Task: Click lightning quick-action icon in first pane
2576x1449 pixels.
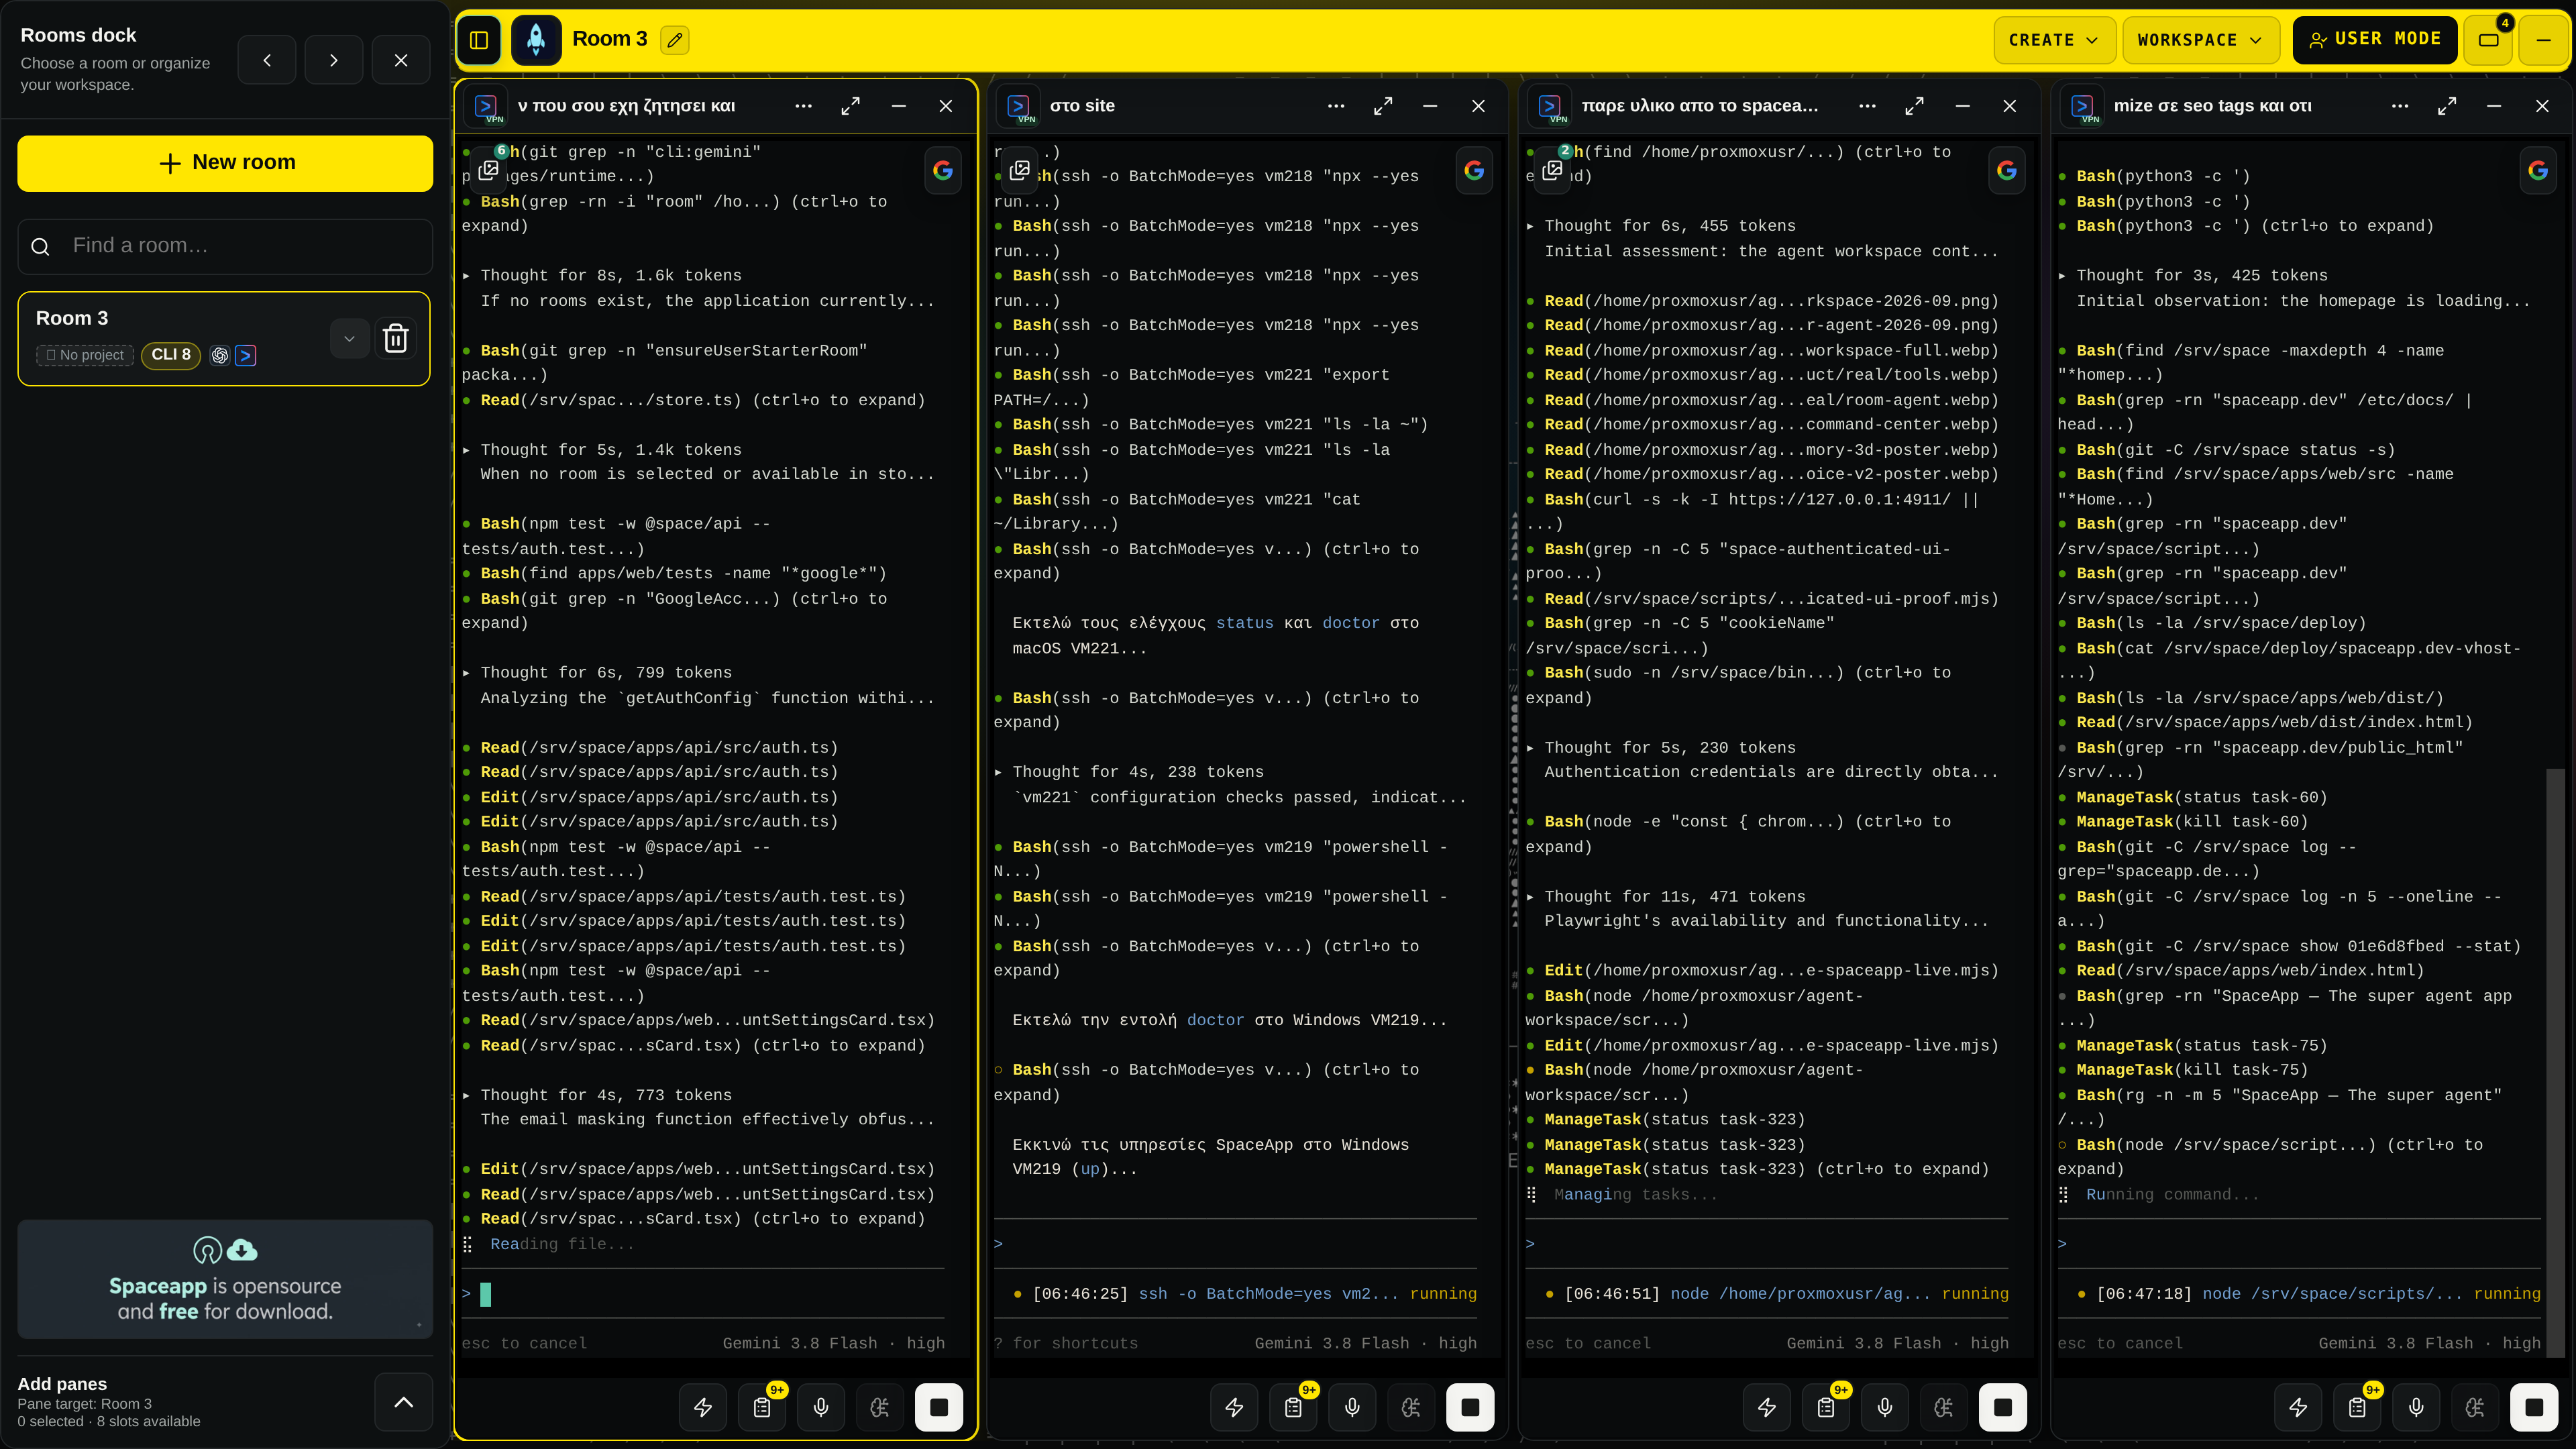Action: click(703, 1408)
